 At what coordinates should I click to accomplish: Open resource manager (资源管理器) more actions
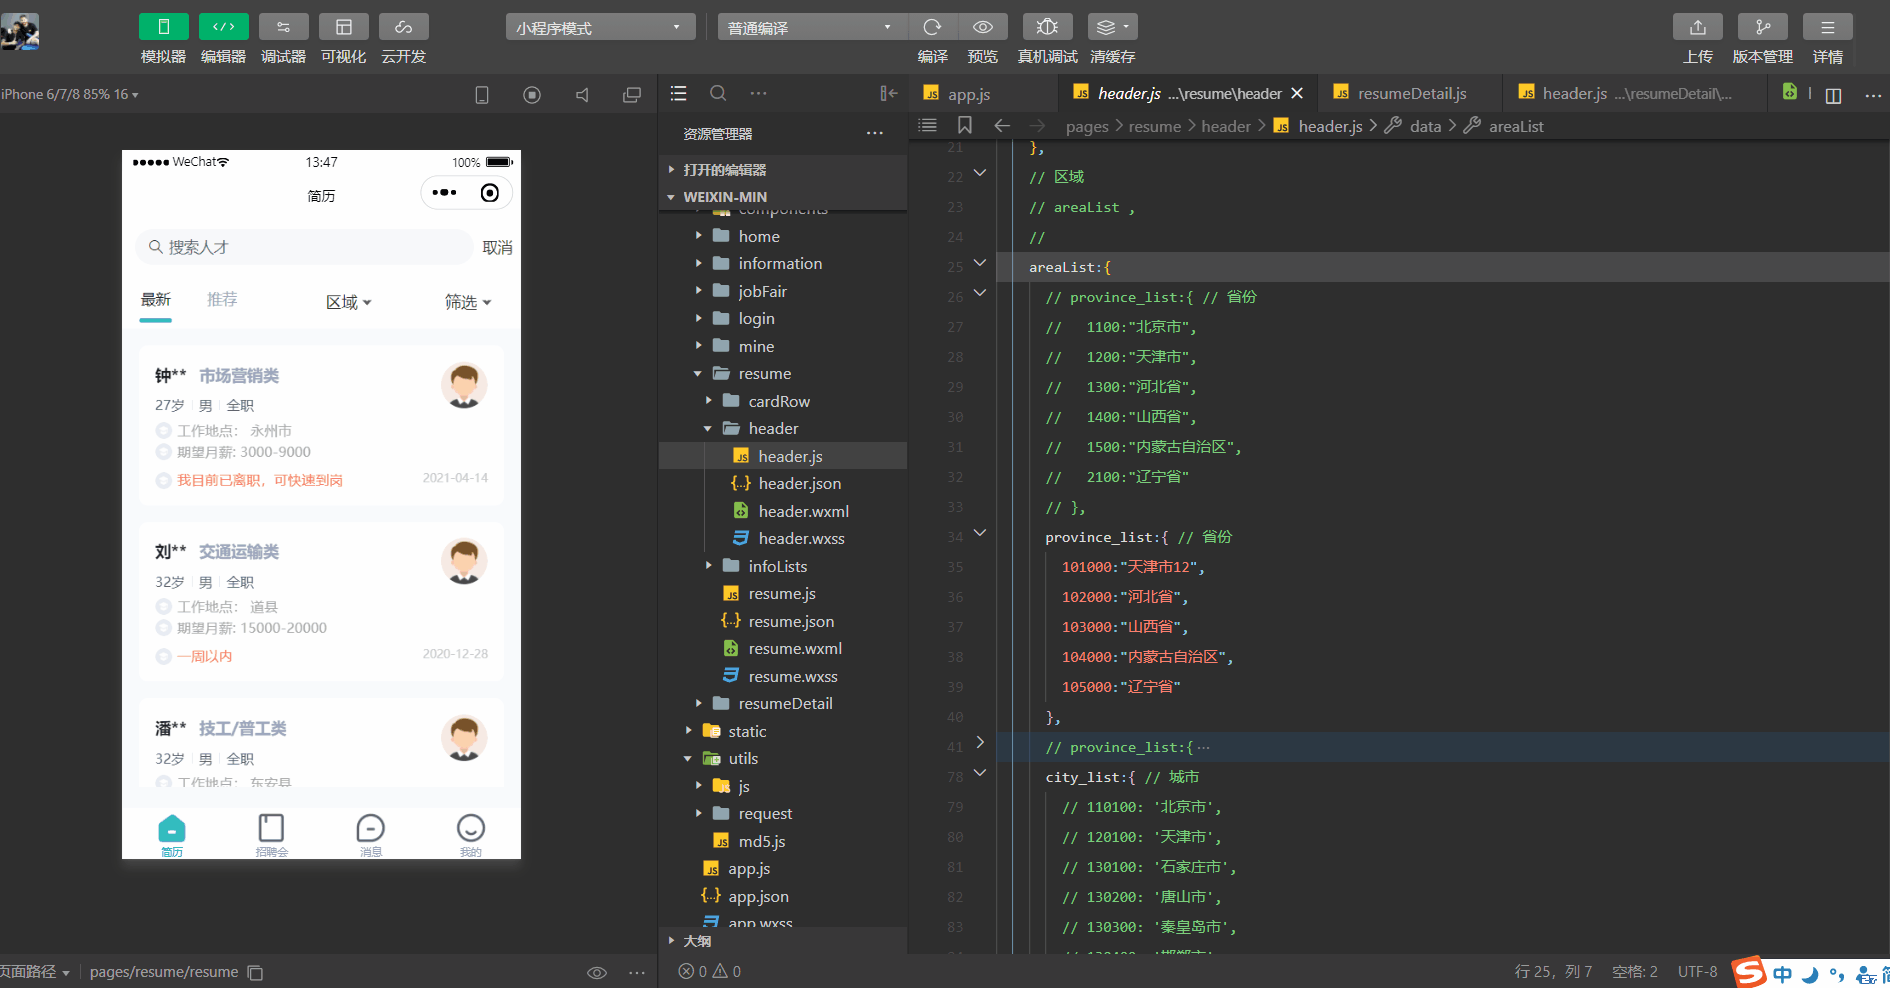875,133
